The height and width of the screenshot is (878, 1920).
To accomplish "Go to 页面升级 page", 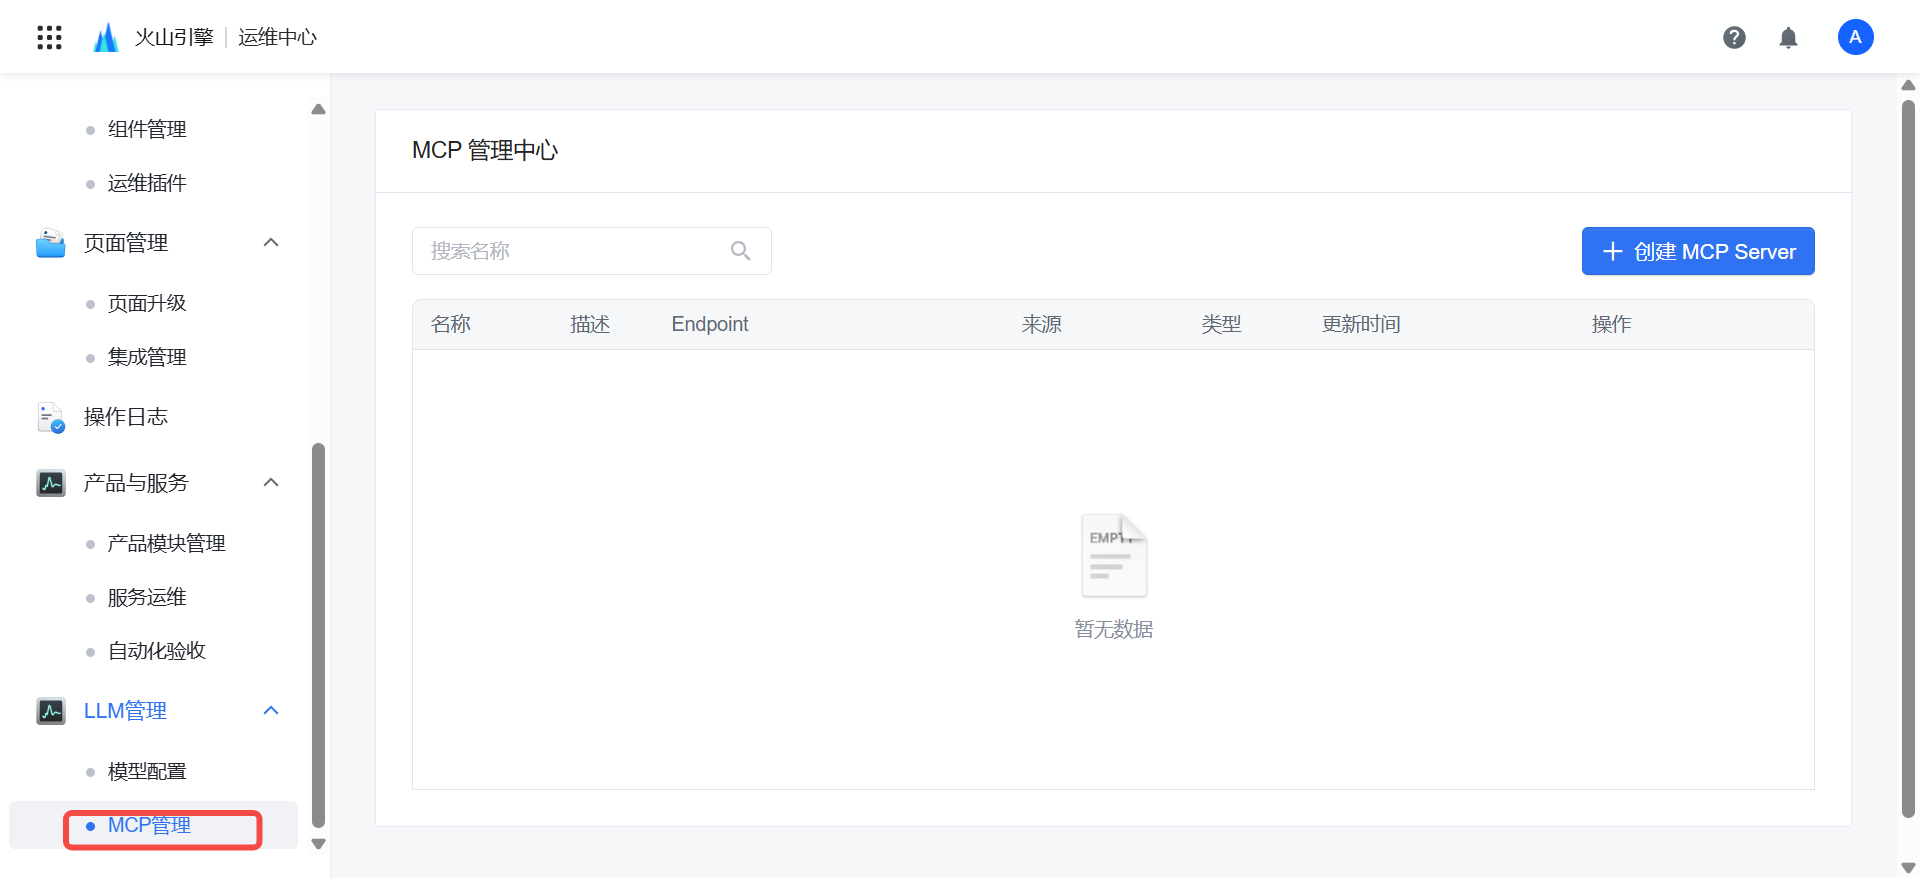I will 147,303.
